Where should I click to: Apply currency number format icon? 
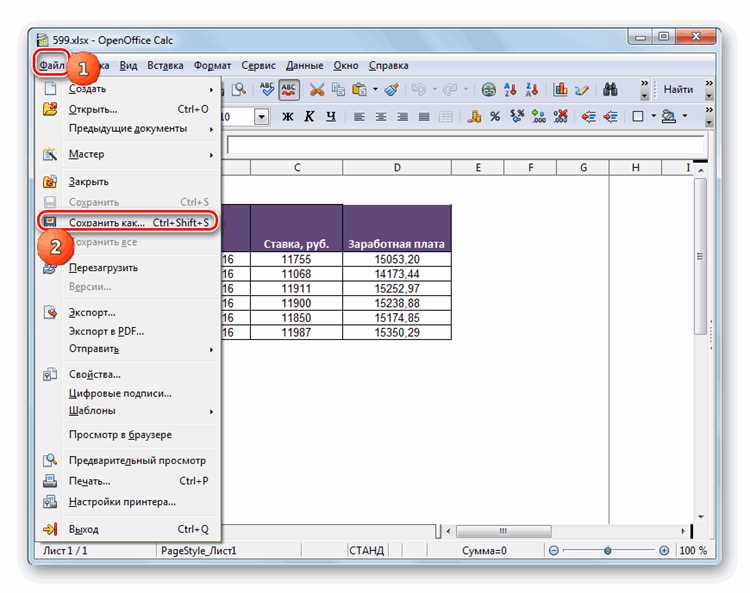coord(474,117)
